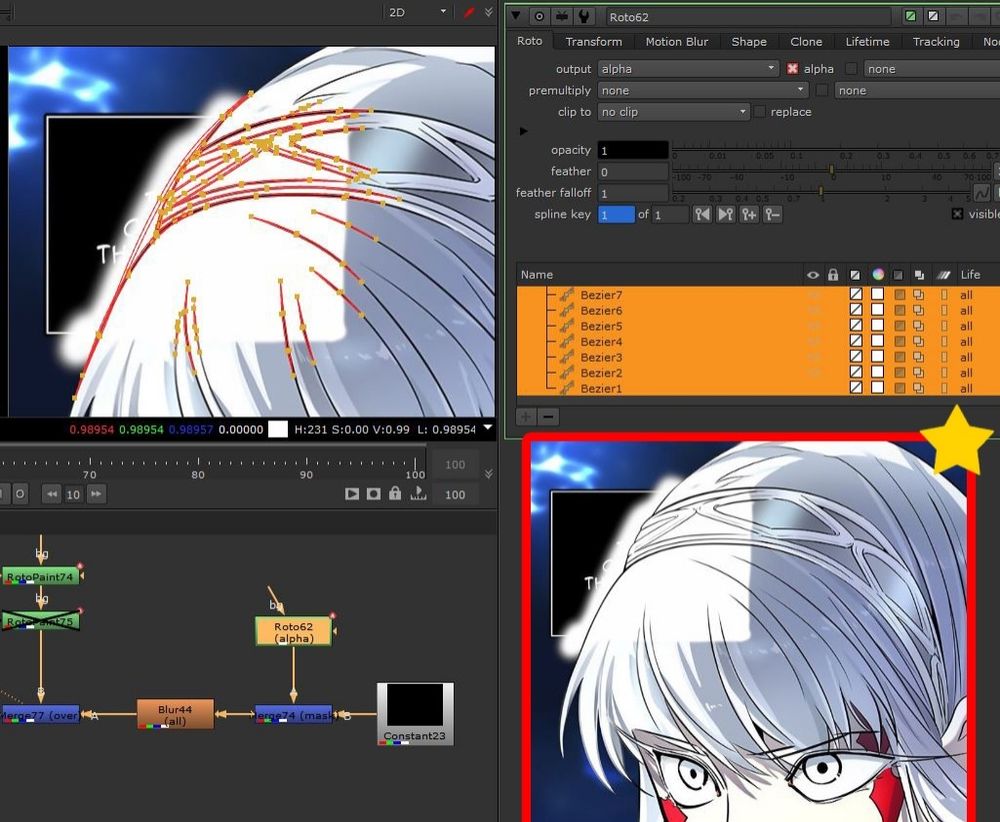Go to previous spline key
Screen dimensions: 1000x822
coord(702,214)
